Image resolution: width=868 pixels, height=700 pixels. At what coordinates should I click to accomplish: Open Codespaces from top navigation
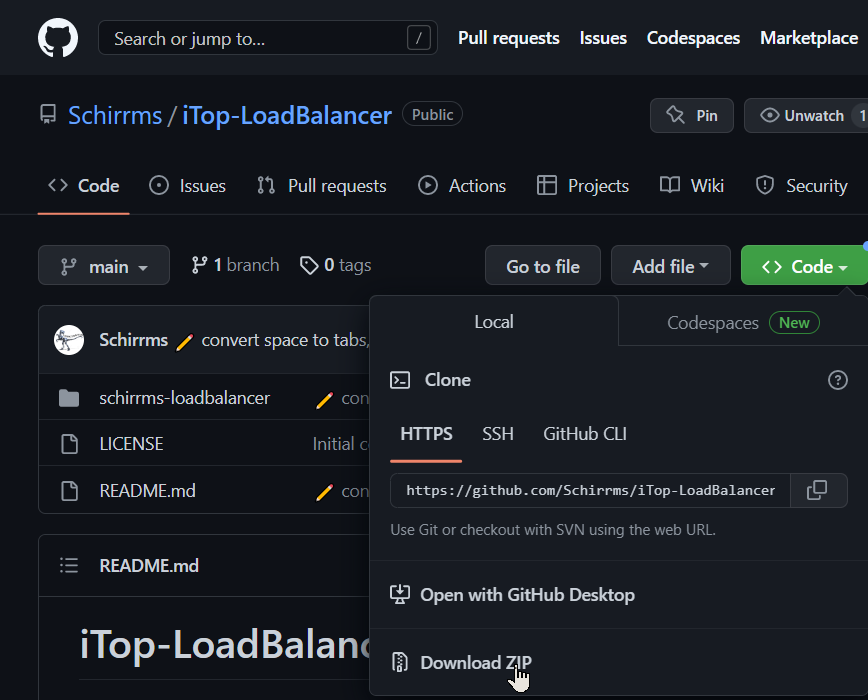[693, 38]
